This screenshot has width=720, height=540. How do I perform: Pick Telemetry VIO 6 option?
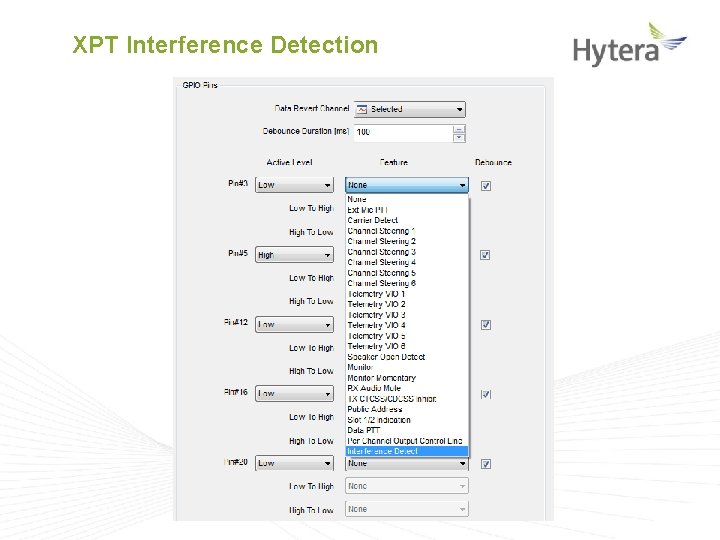pos(406,346)
